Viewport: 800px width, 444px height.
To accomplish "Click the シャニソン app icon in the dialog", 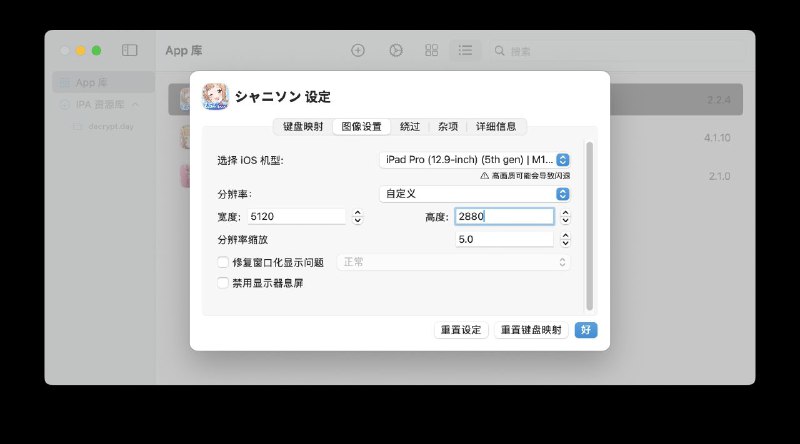I will (x=216, y=96).
